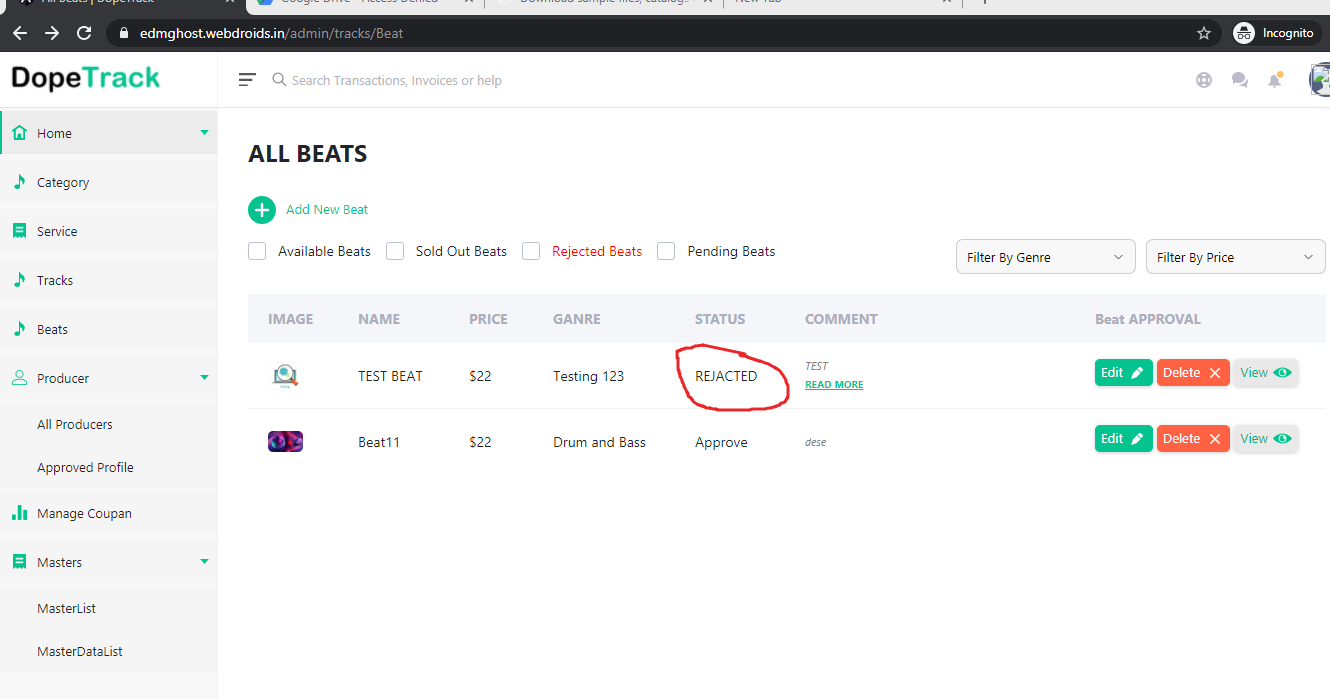Open the chat messages icon in header
This screenshot has height=699, width=1330.
[1240, 80]
